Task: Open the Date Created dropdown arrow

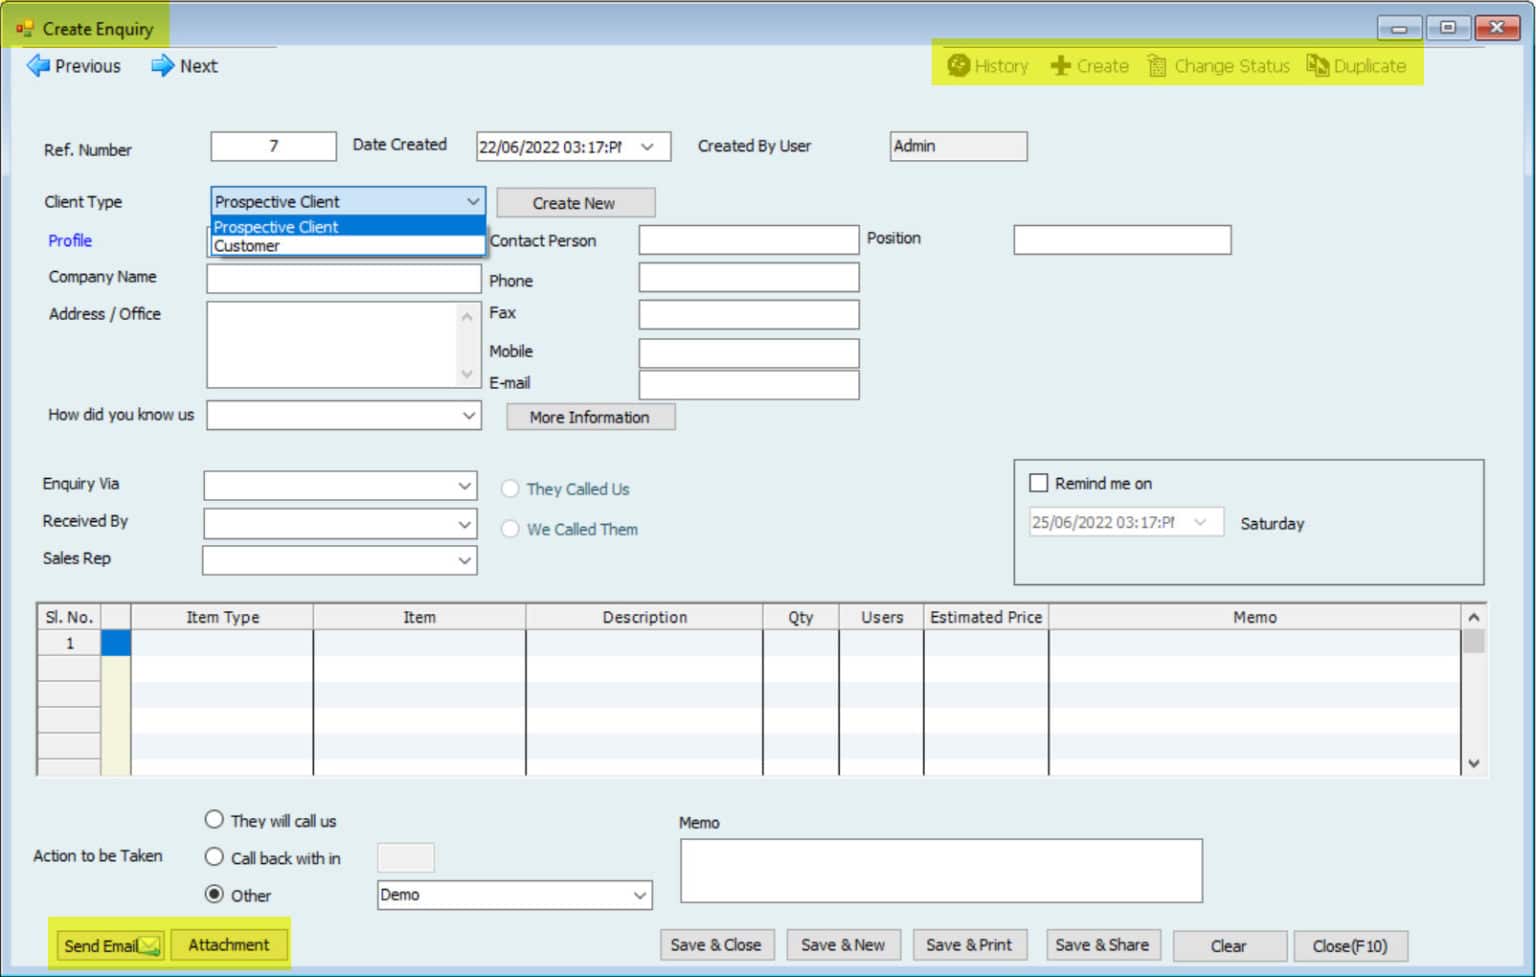Action: pos(647,147)
